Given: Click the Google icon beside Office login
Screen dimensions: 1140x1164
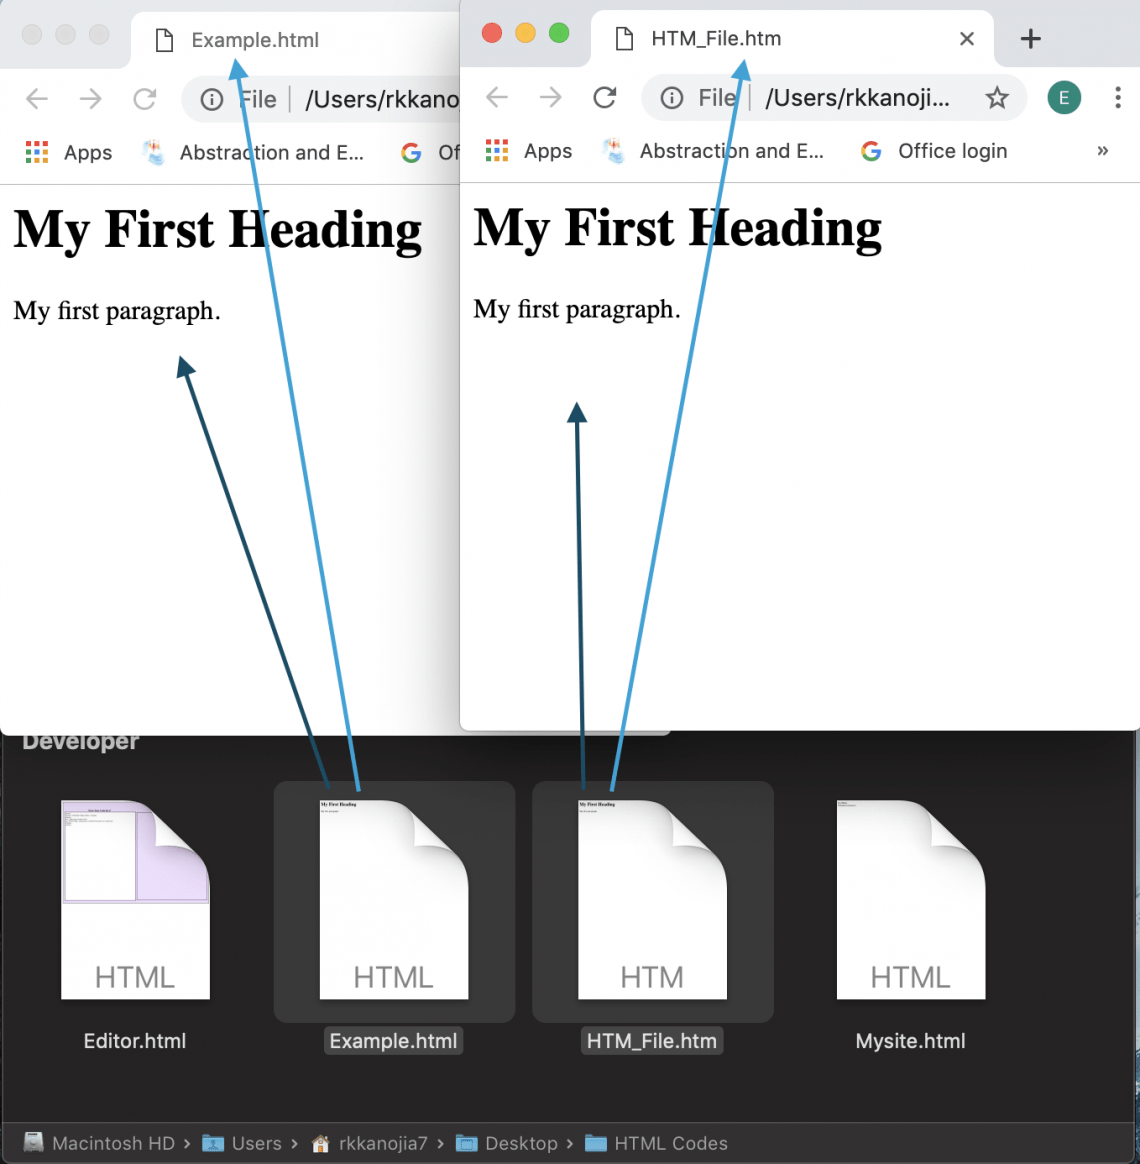Looking at the screenshot, I should point(871,151).
